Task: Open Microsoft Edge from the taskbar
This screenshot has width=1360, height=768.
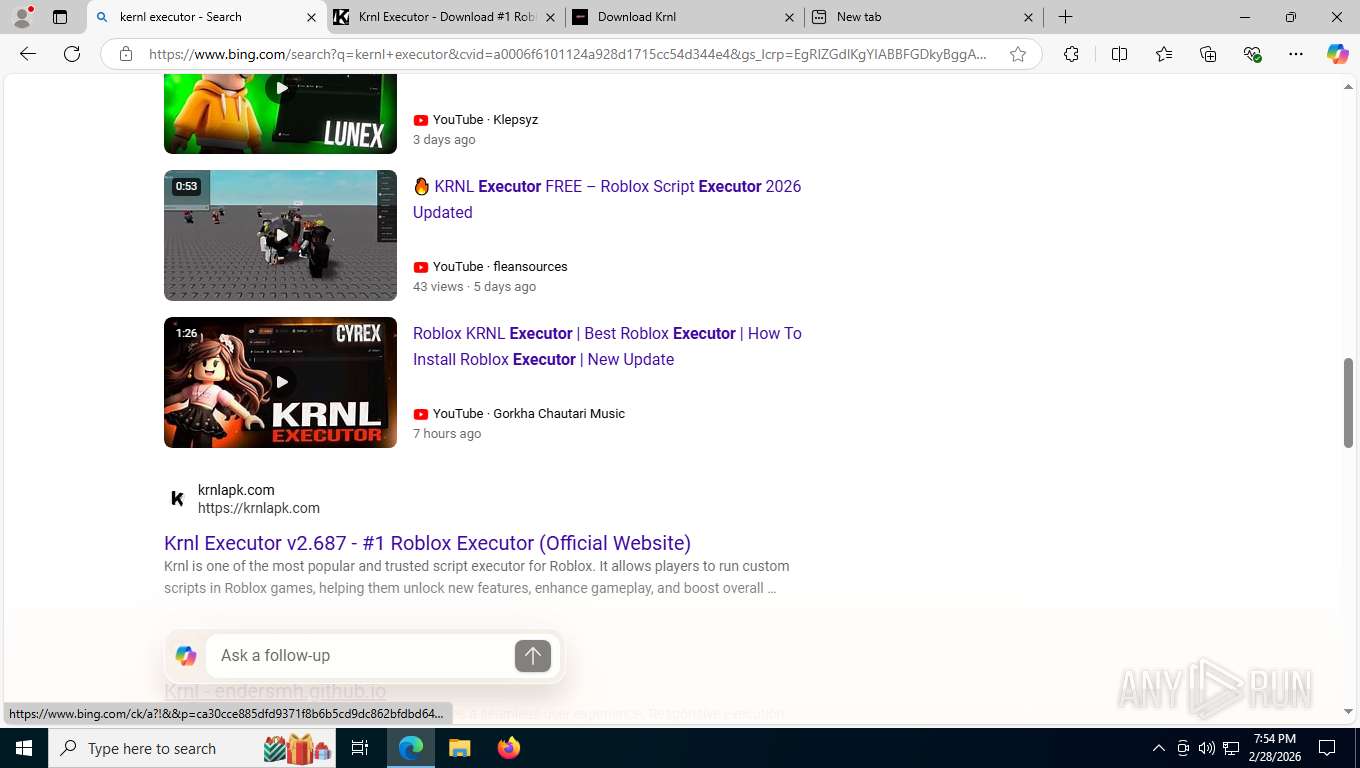Action: (411, 748)
